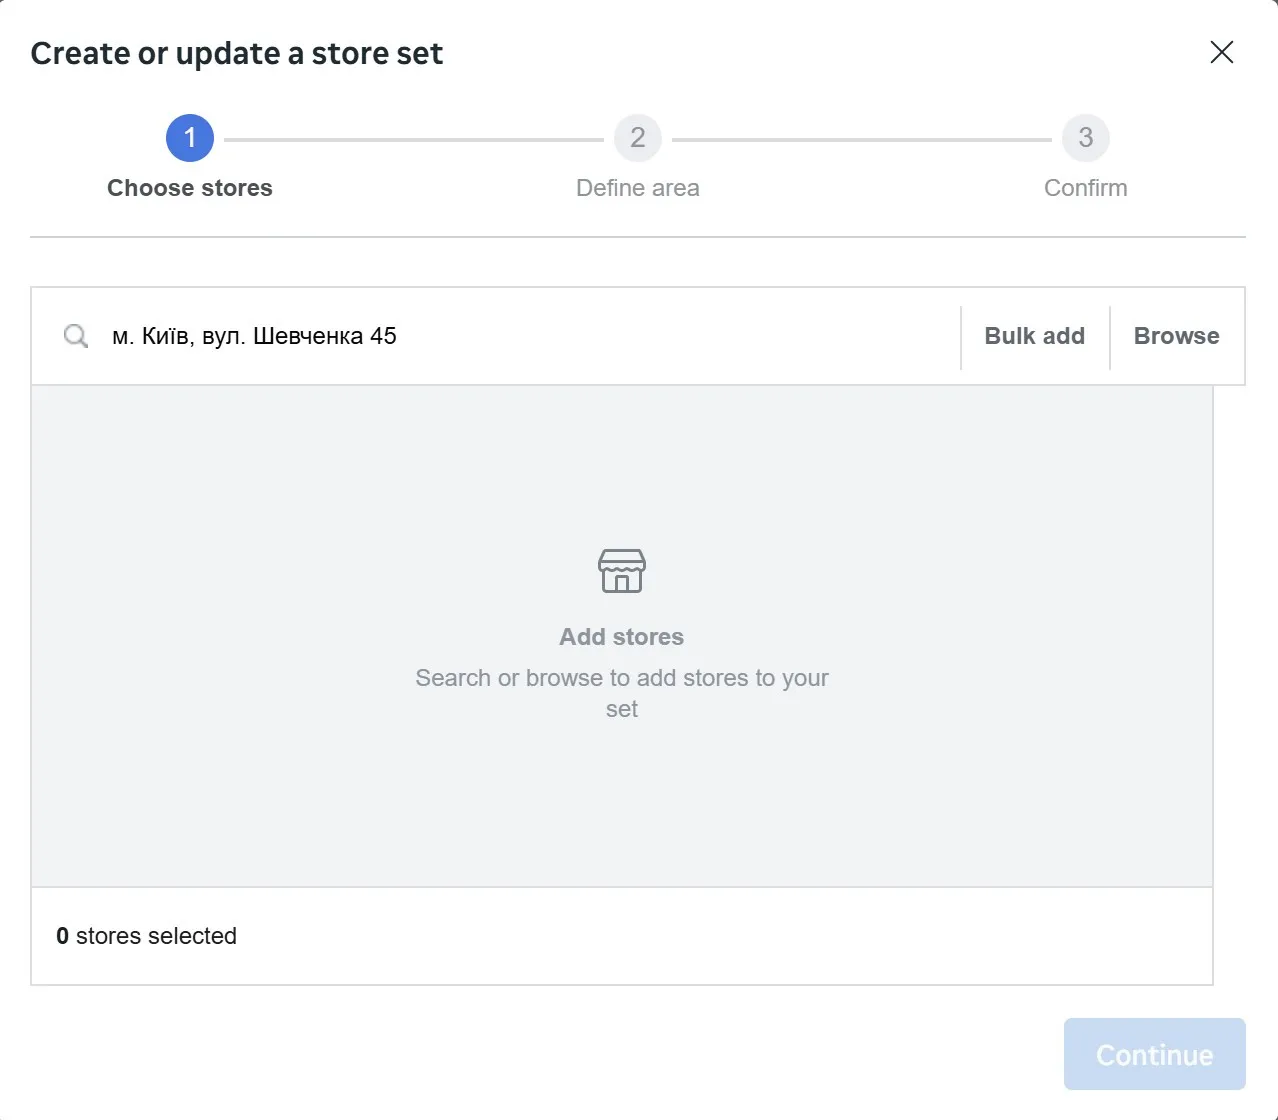Open the Browse stores option

click(1176, 336)
